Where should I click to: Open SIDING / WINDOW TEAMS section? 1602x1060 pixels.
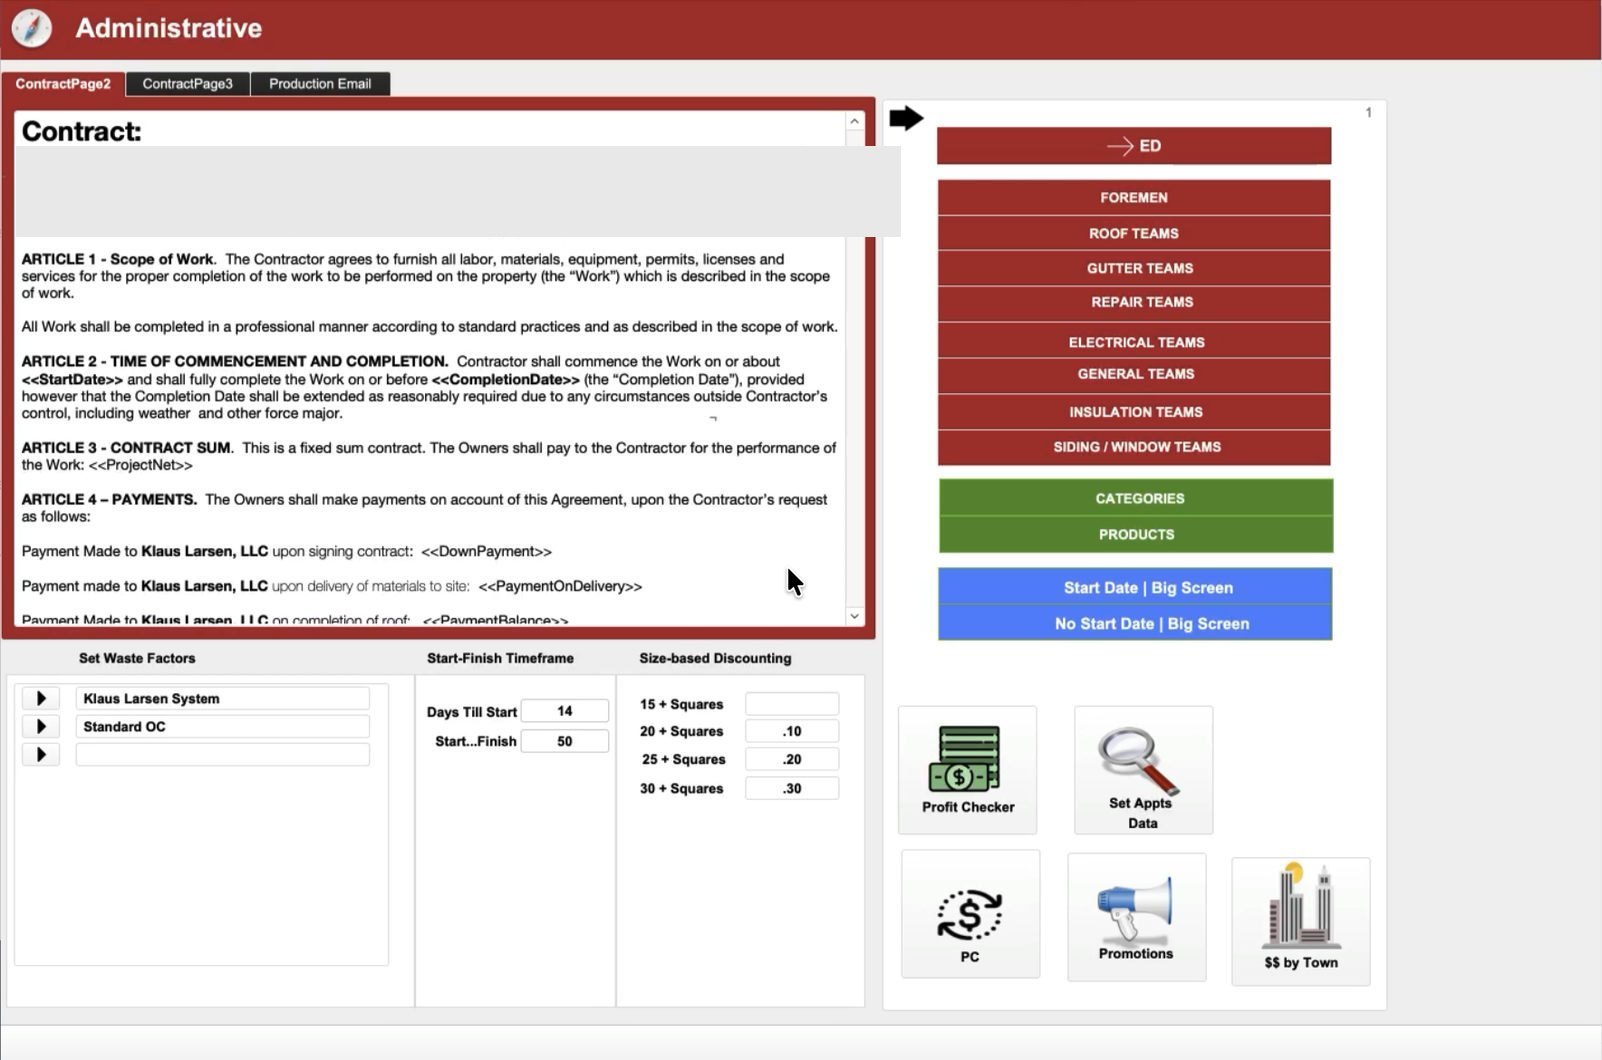(1134, 447)
